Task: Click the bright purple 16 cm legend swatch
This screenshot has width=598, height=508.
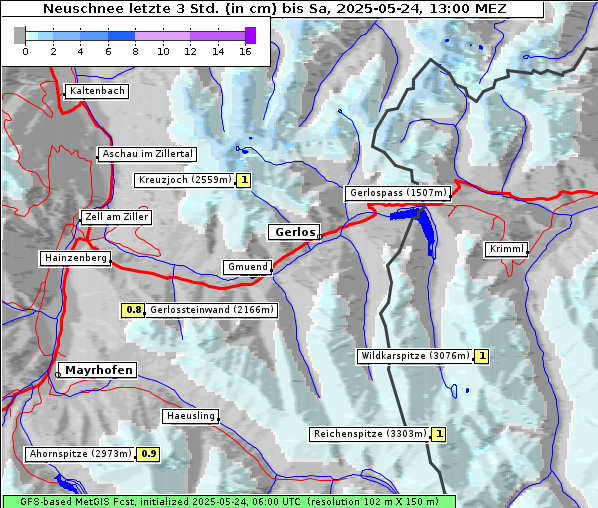Action: point(250,35)
